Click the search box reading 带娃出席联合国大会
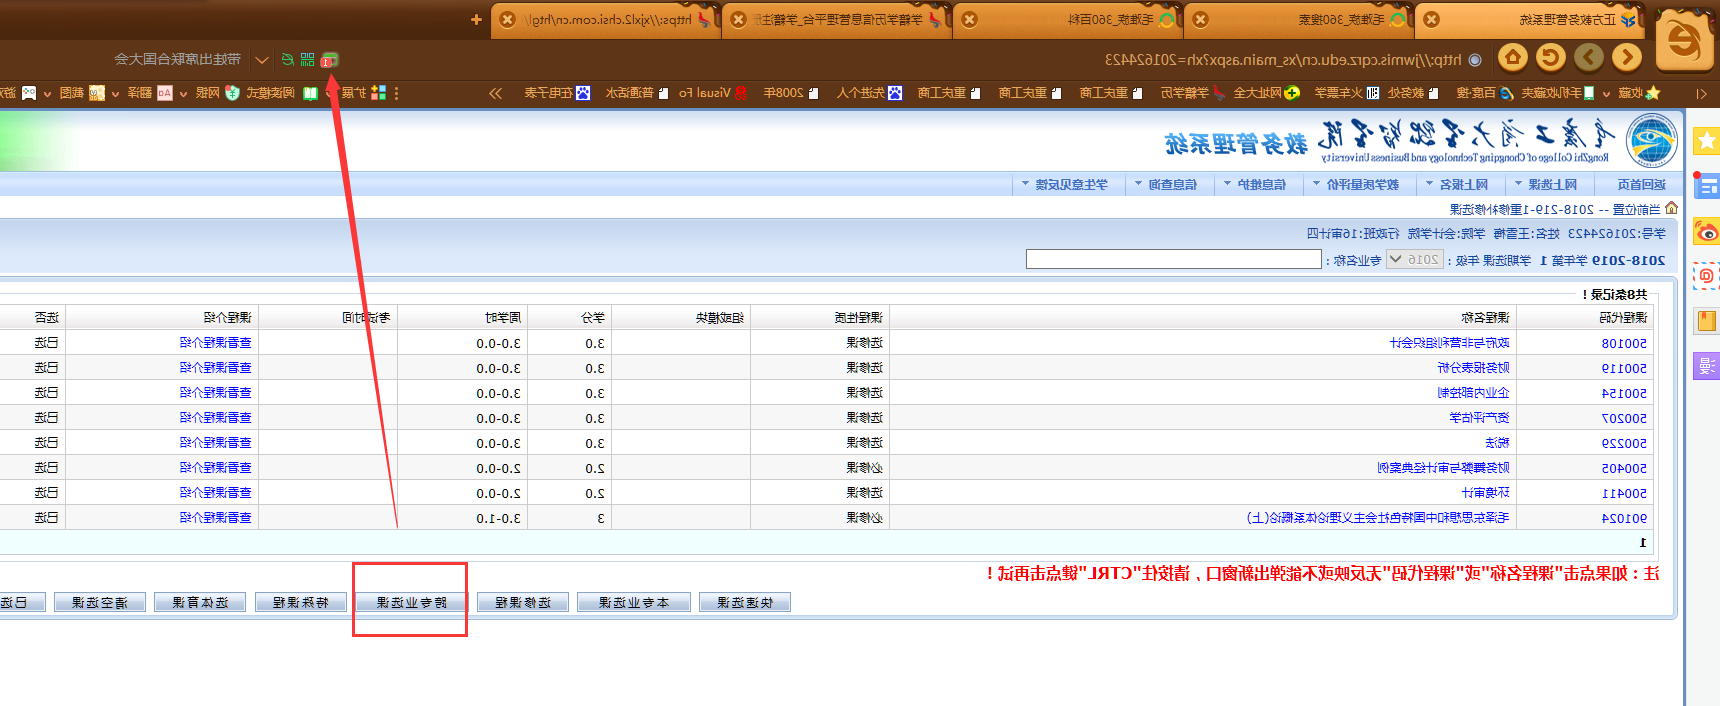The height and width of the screenshot is (706, 1720). tap(178, 60)
